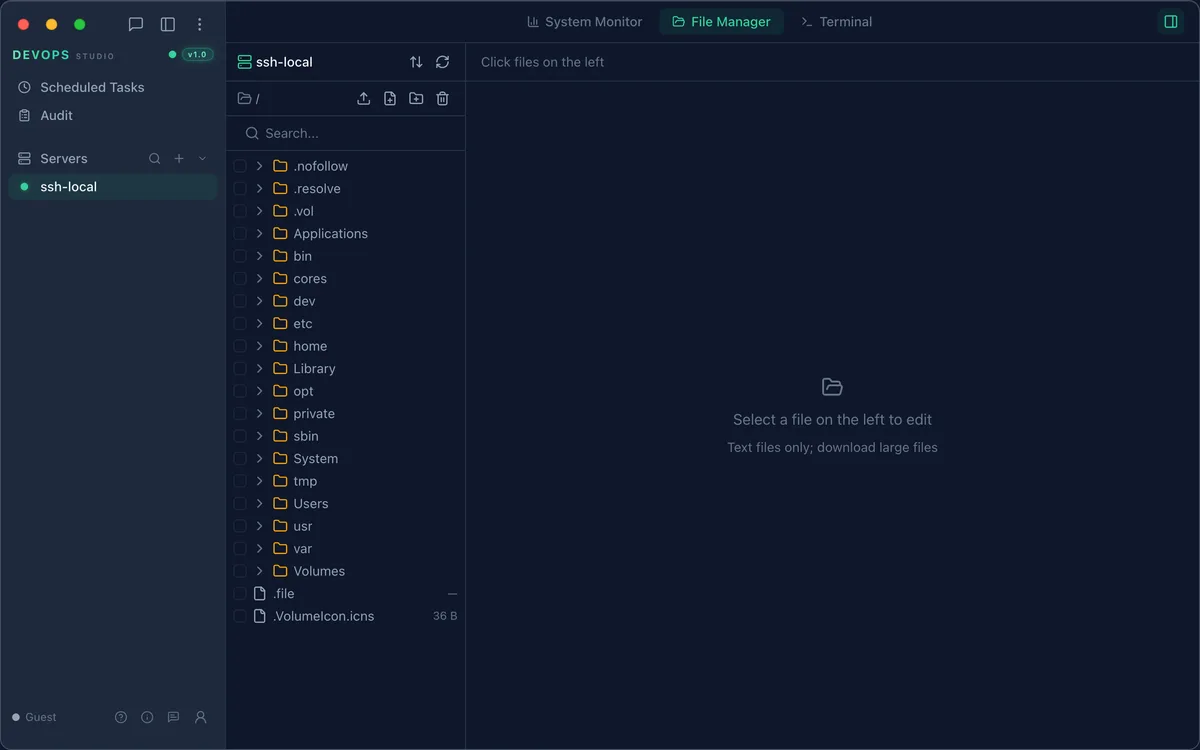Image resolution: width=1200 pixels, height=750 pixels.
Task: Create a new file with the file-plus icon
Action: pos(390,98)
